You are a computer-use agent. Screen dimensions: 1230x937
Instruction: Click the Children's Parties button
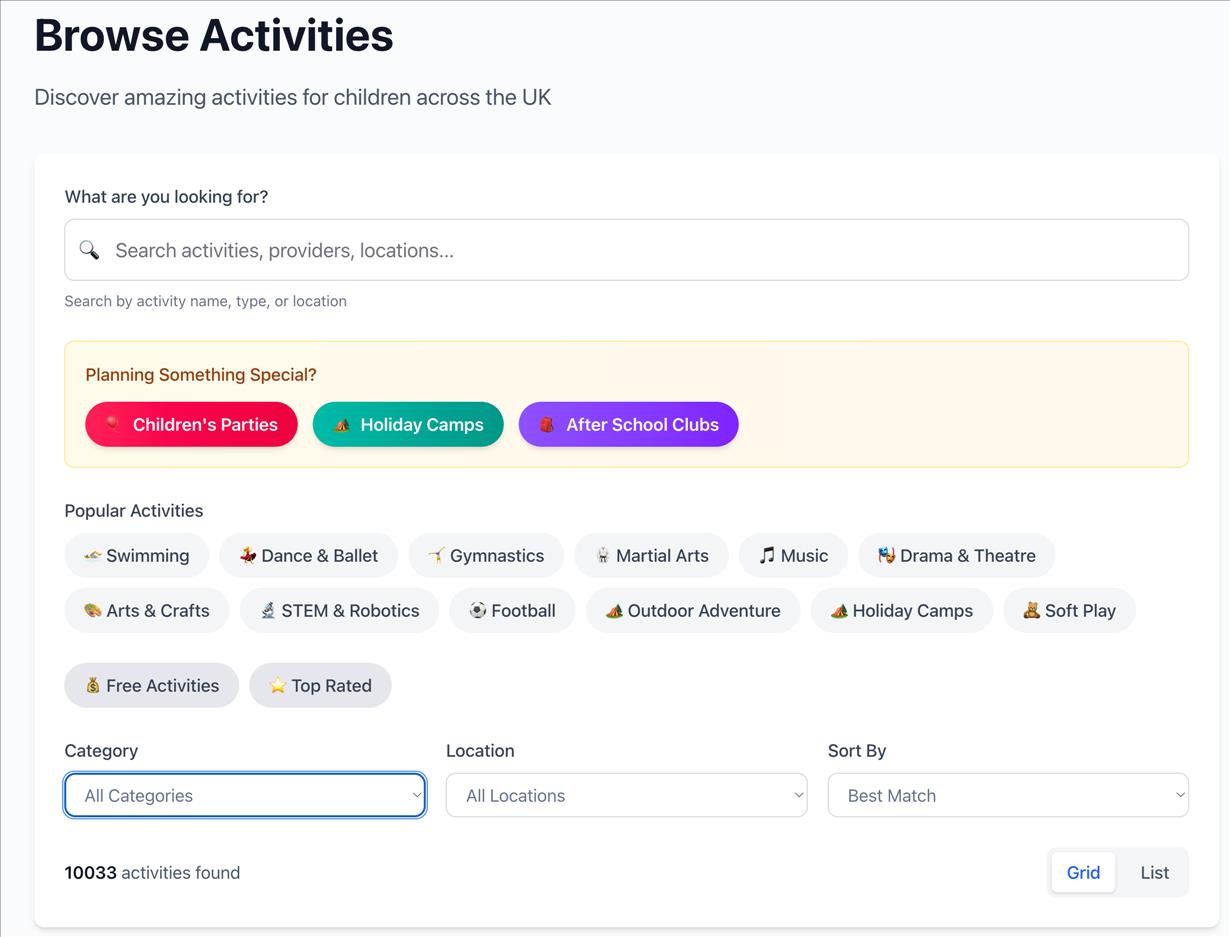[191, 424]
